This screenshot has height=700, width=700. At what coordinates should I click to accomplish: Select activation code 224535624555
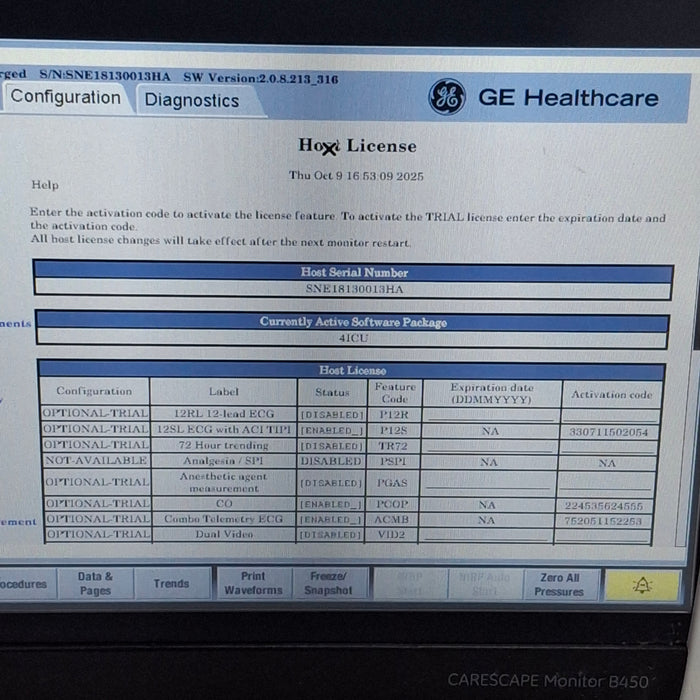tap(604, 506)
